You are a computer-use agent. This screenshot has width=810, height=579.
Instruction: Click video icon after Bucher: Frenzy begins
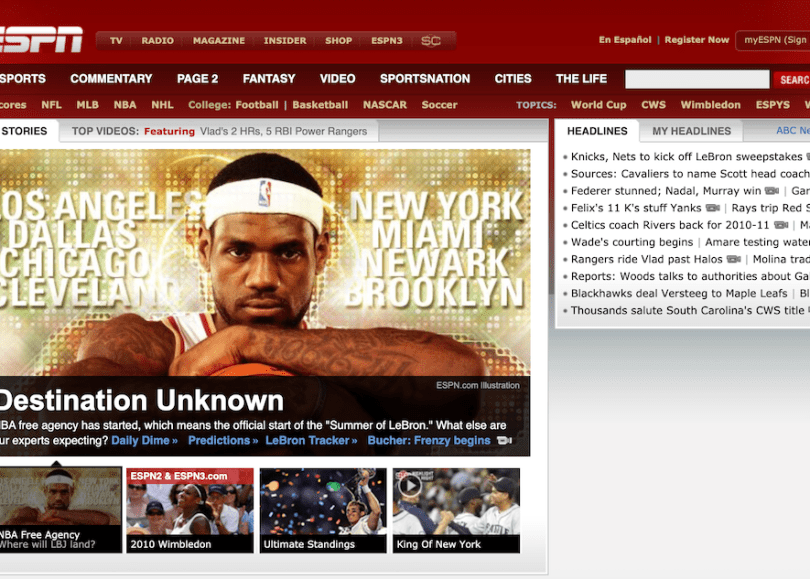(x=505, y=441)
